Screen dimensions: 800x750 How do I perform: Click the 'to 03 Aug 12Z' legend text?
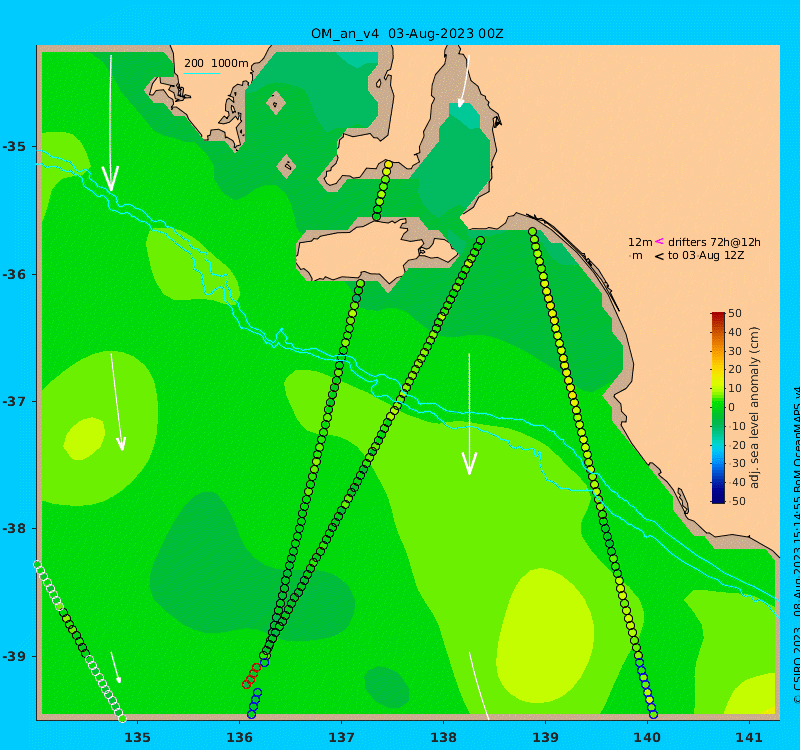point(706,255)
